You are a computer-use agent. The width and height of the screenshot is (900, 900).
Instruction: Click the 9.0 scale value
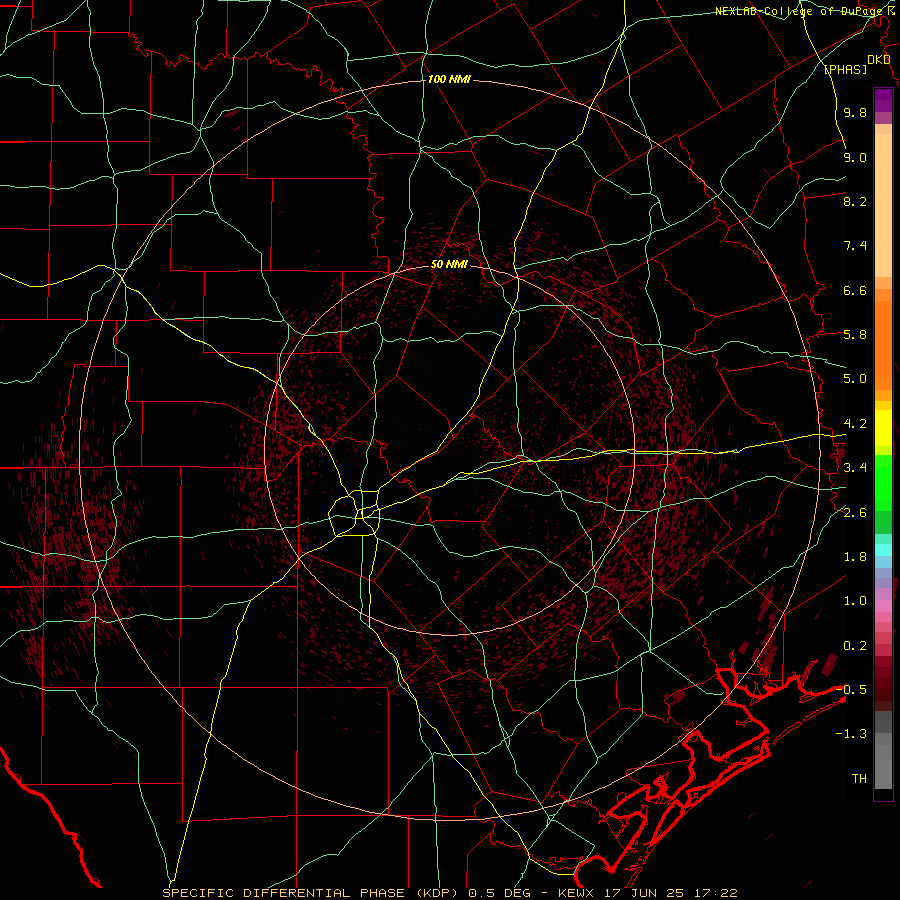coord(855,157)
